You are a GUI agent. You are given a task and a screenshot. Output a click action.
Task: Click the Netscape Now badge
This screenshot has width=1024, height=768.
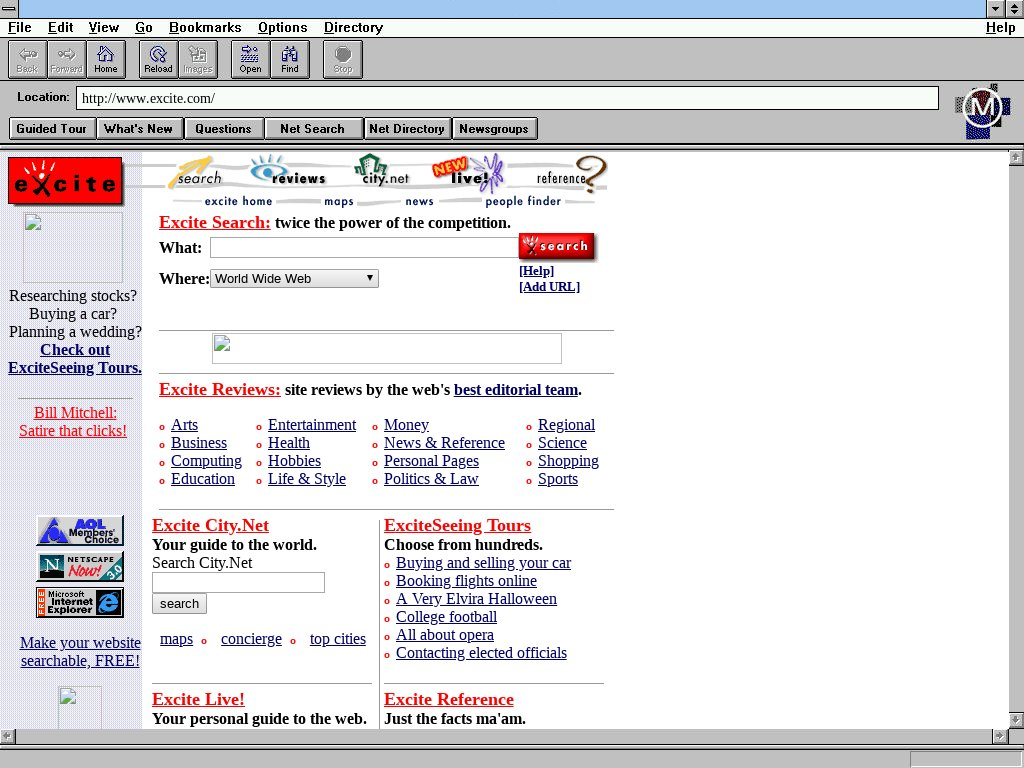(80, 567)
